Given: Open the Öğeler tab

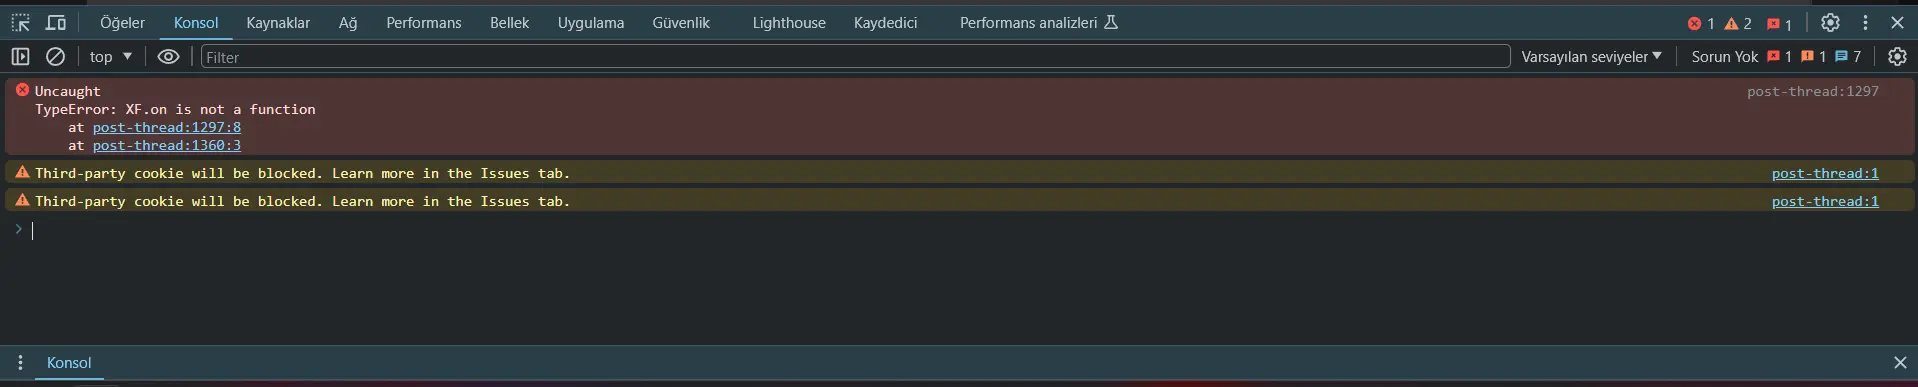Looking at the screenshot, I should pos(122,22).
